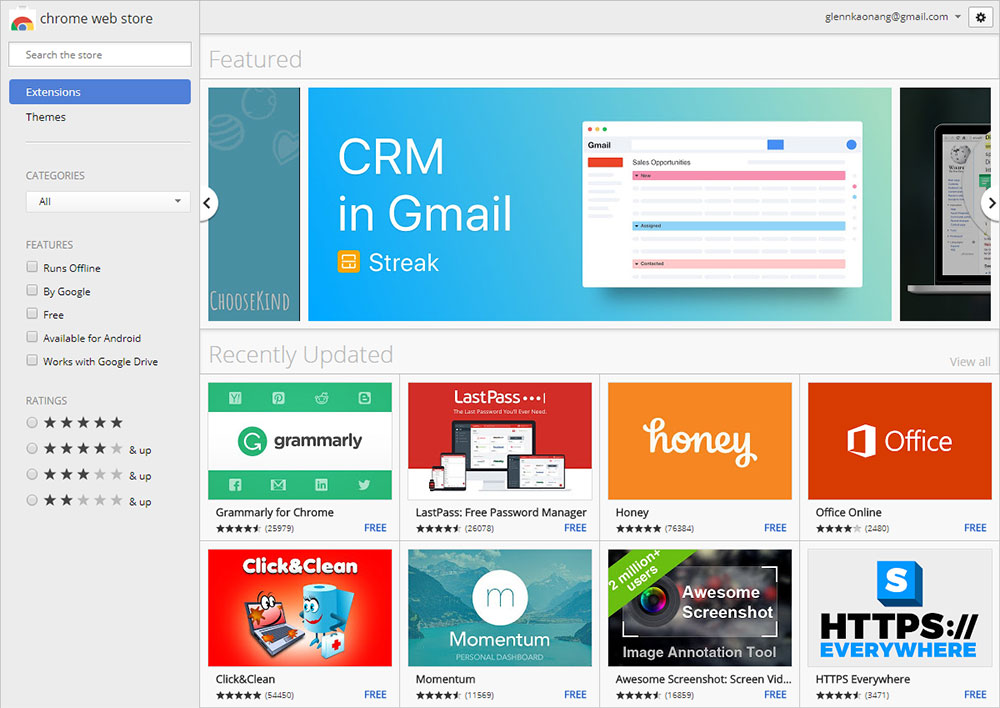The image size is (1000, 708).
Task: Click View all for Recently Updated
Action: [970, 362]
